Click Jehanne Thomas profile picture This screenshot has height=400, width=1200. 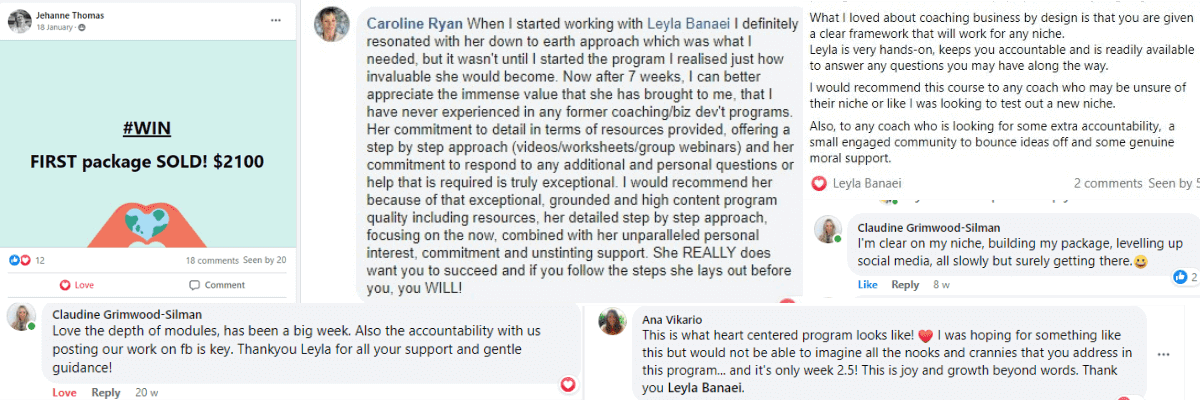pos(20,21)
